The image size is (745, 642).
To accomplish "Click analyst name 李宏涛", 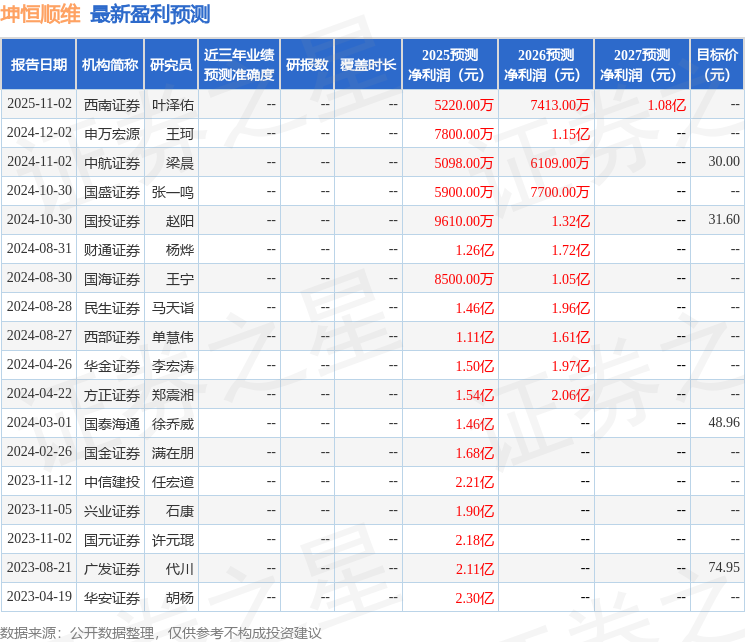I will (172, 366).
